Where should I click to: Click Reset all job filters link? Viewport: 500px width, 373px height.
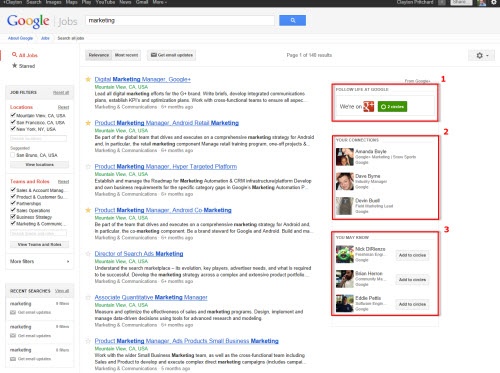click(61, 92)
